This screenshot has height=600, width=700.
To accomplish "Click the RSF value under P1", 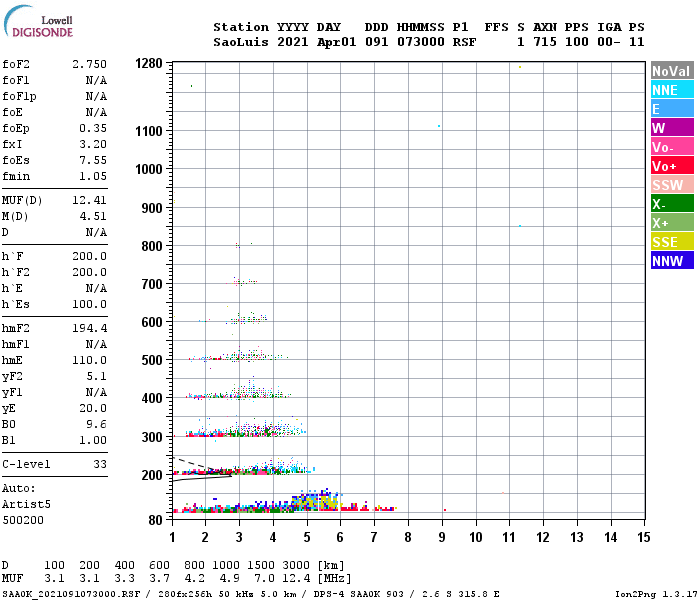I will (464, 42).
